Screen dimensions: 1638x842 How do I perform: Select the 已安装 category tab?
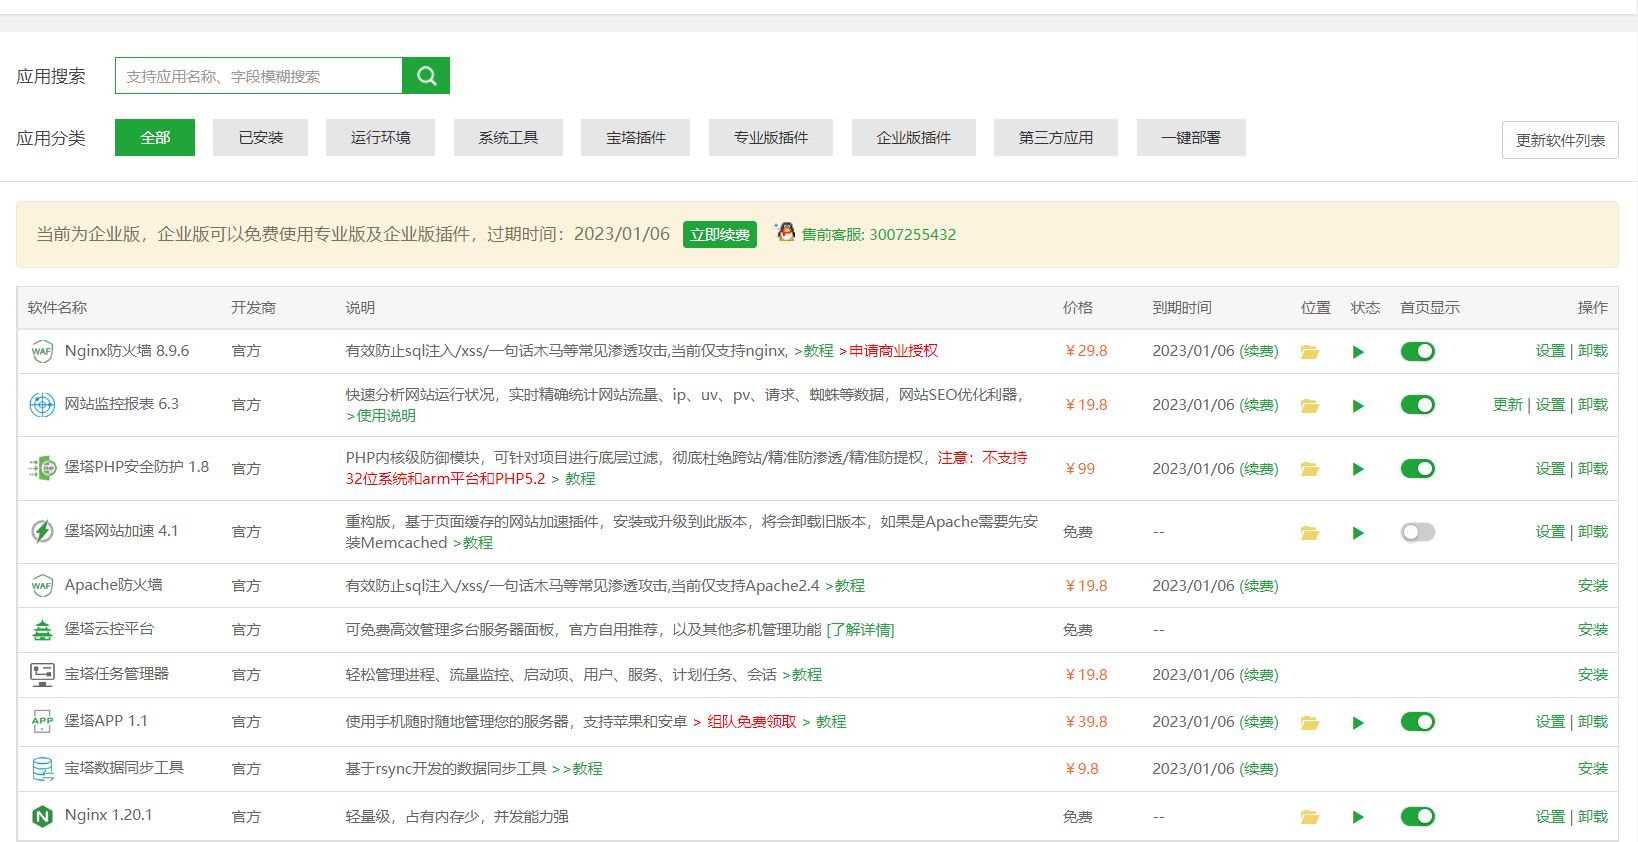tap(260, 137)
